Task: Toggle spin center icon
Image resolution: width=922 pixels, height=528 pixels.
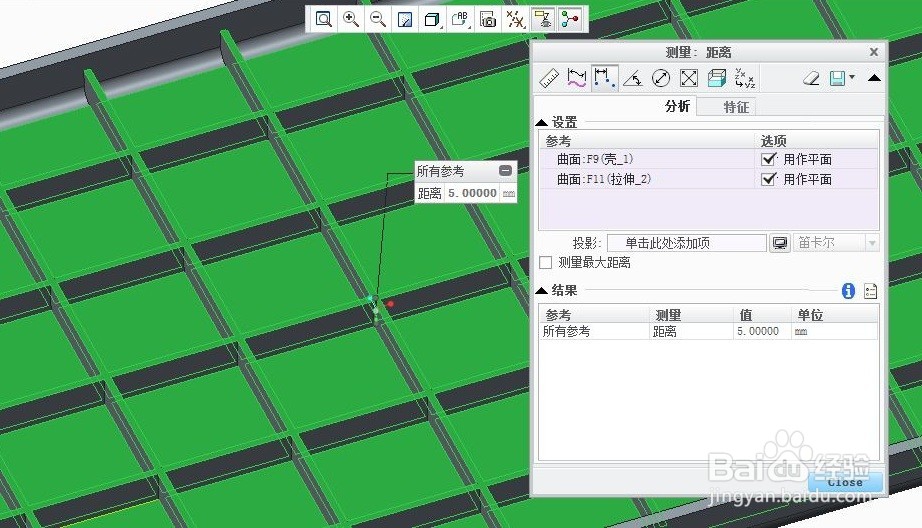Action: (570, 19)
